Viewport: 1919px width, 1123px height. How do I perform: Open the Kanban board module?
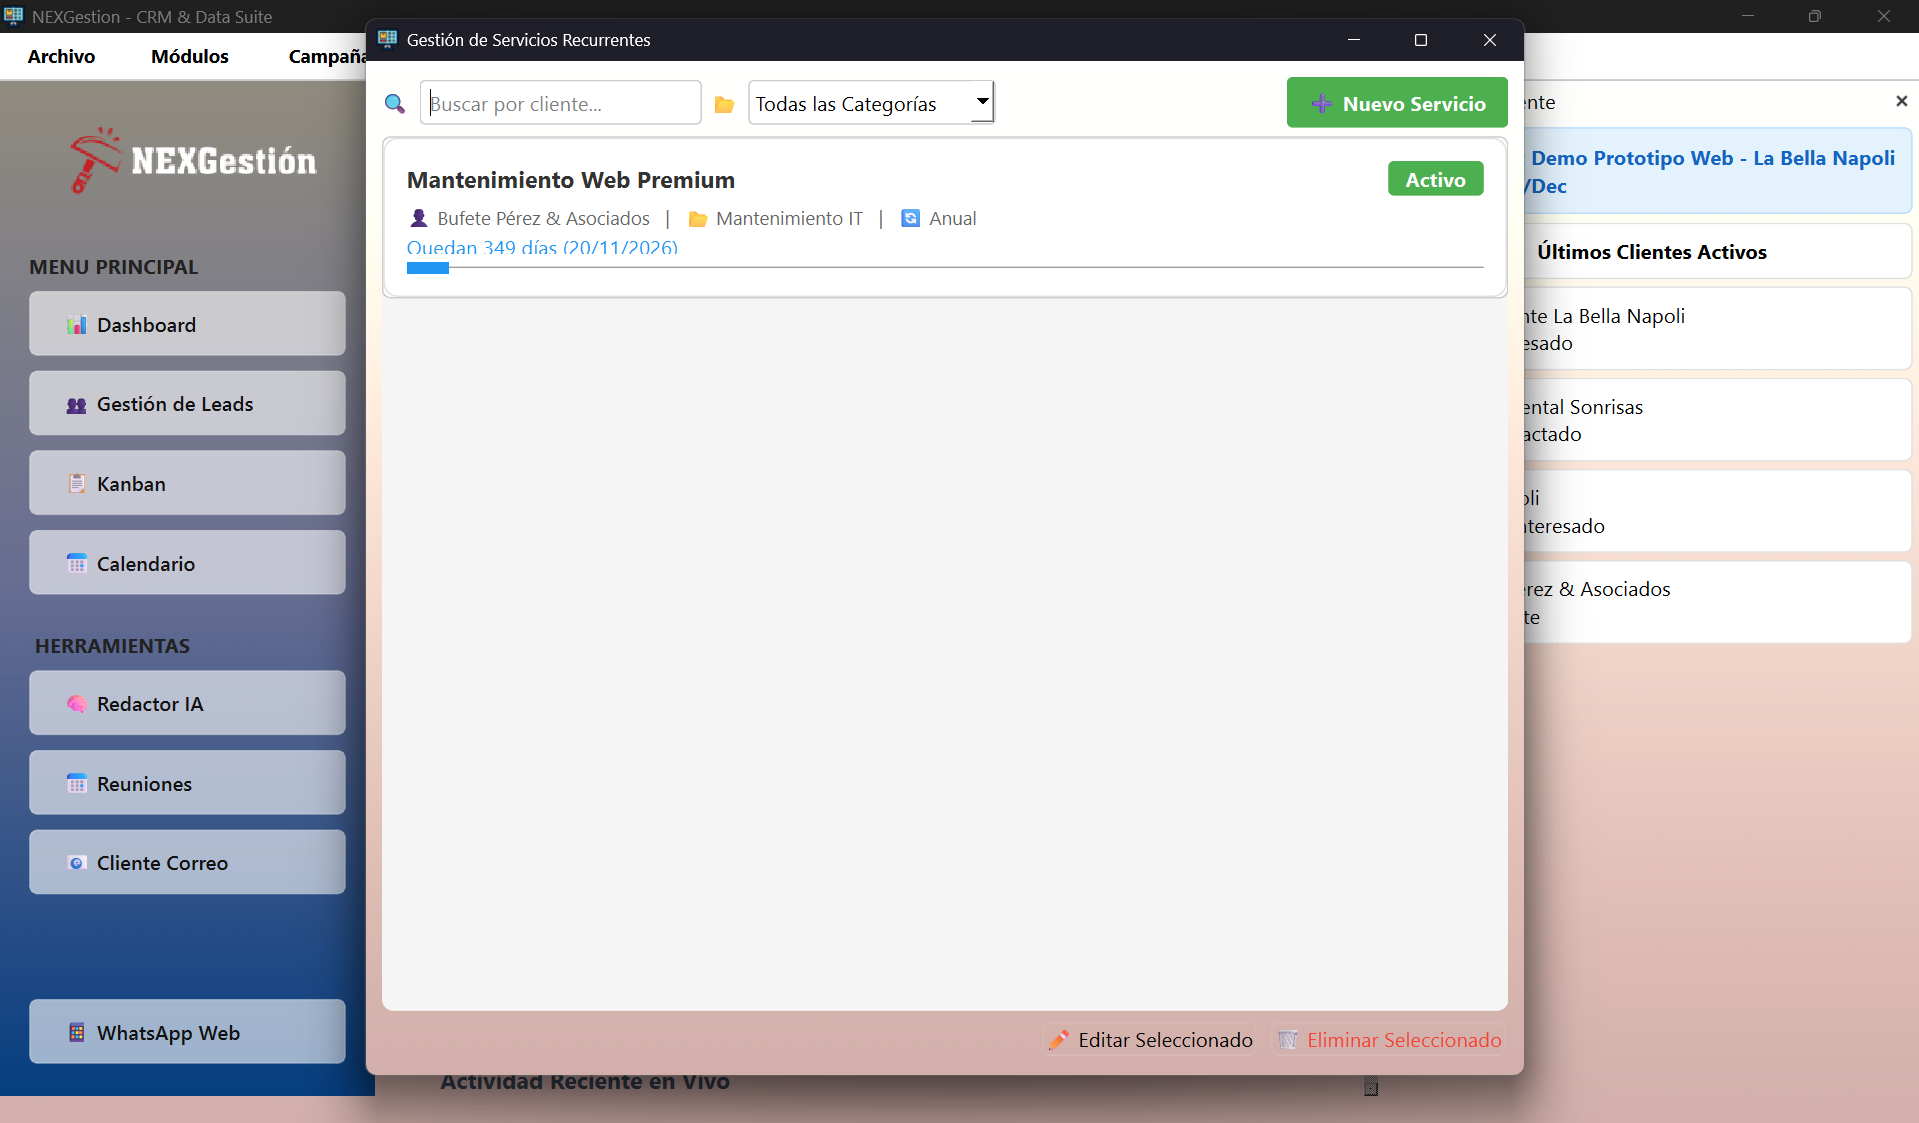click(187, 483)
